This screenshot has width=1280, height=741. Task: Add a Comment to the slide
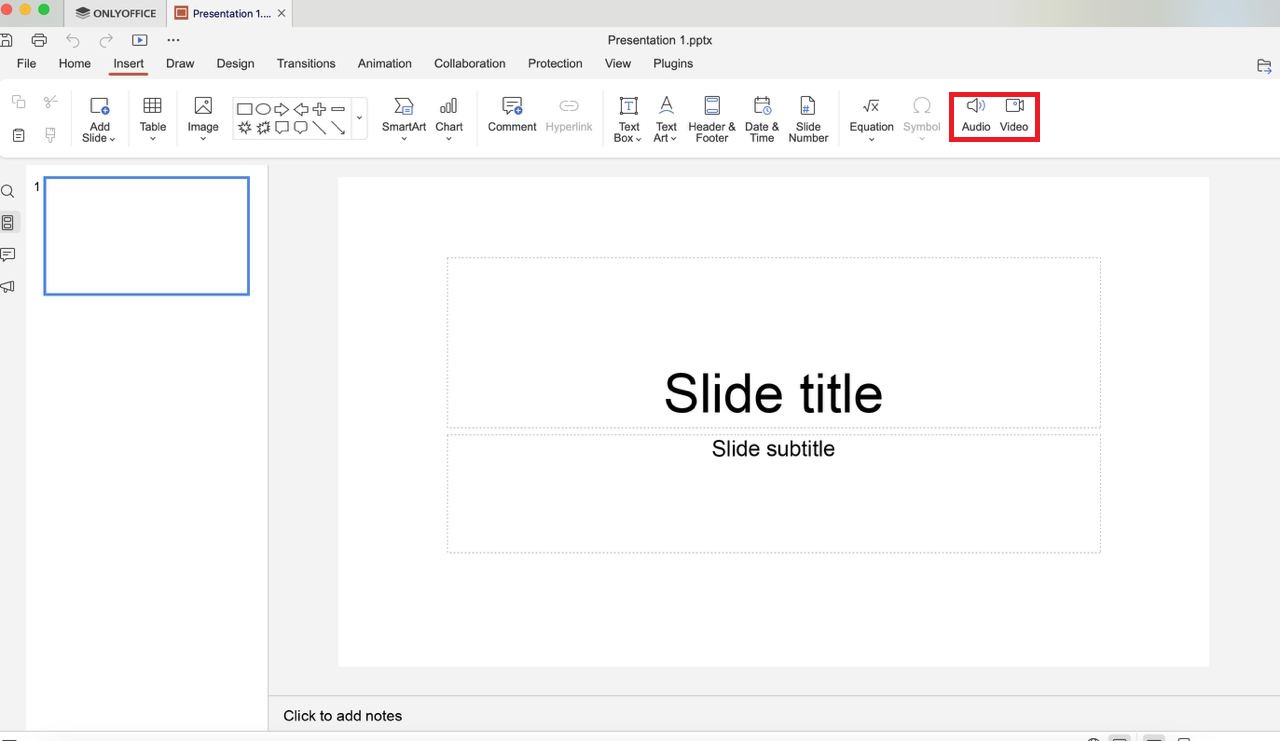[512, 115]
